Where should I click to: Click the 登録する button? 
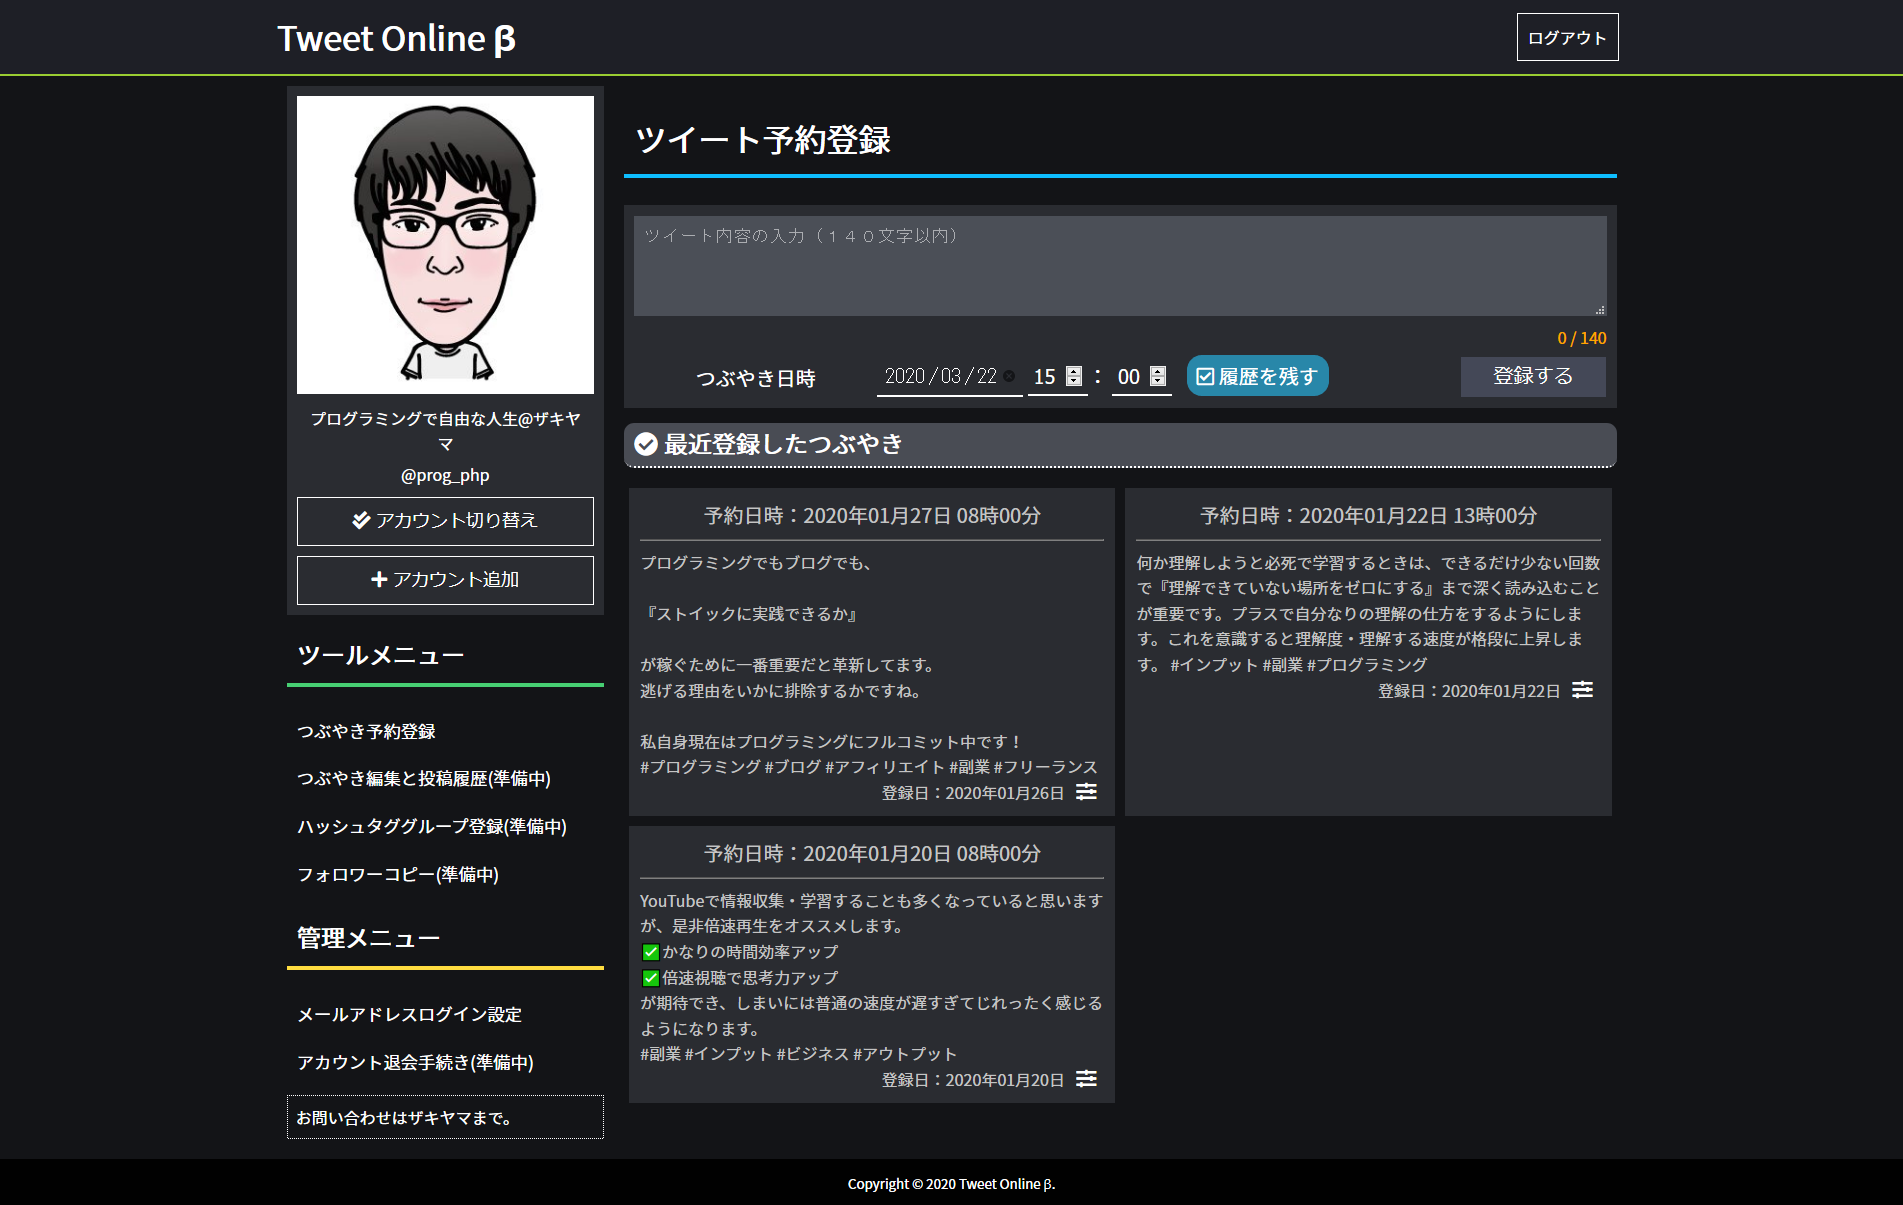click(x=1533, y=376)
